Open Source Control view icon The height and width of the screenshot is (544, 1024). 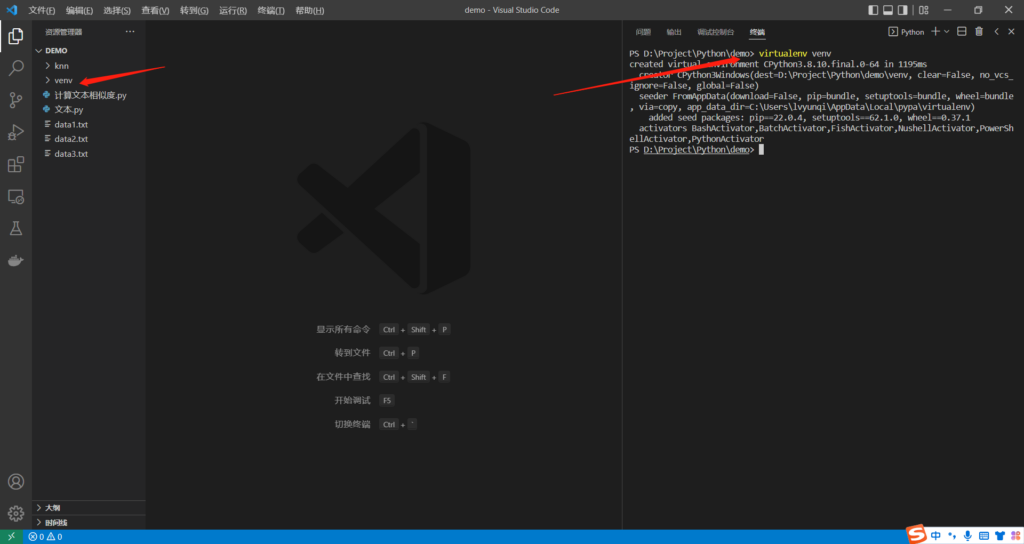click(16, 100)
